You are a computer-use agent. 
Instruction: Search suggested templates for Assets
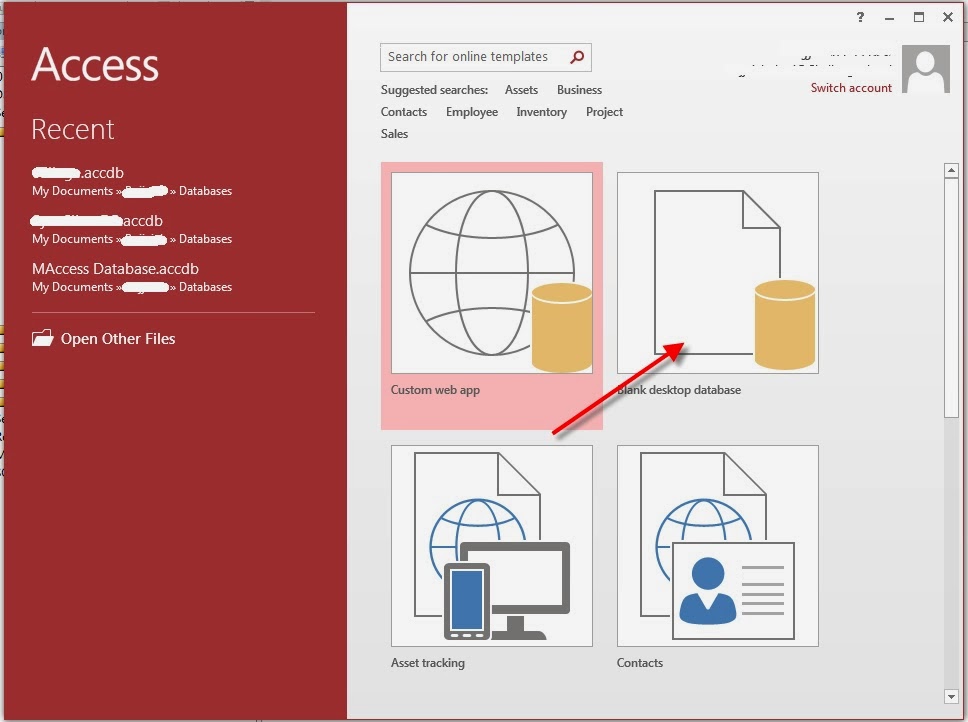[x=521, y=89]
